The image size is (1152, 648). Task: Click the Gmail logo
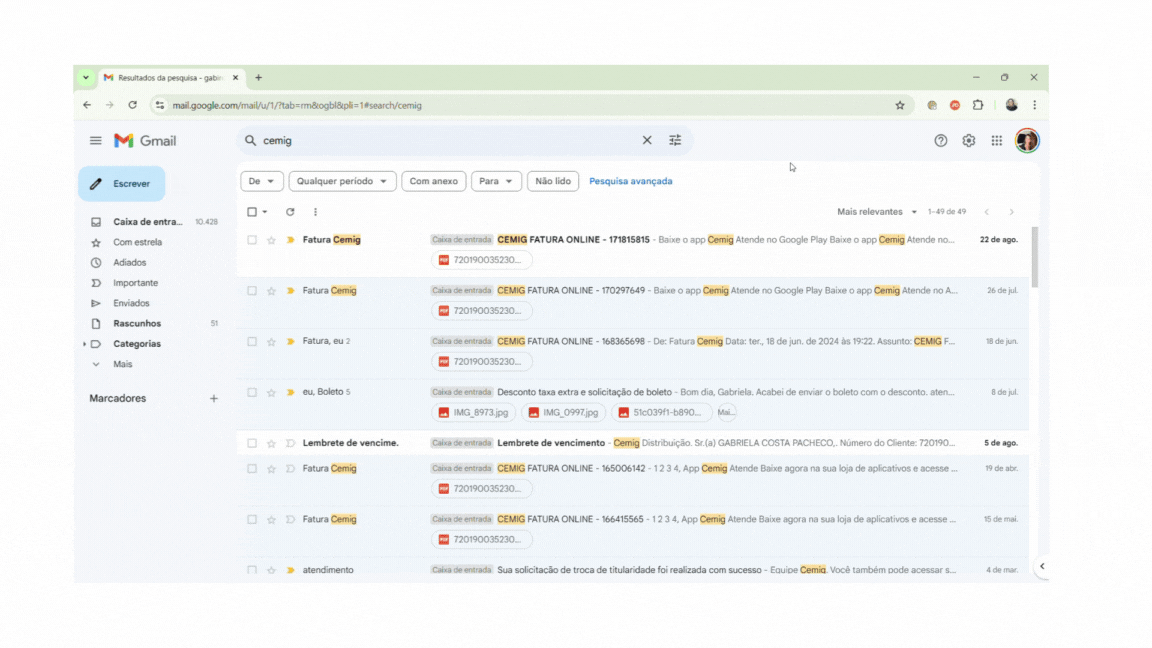point(145,140)
